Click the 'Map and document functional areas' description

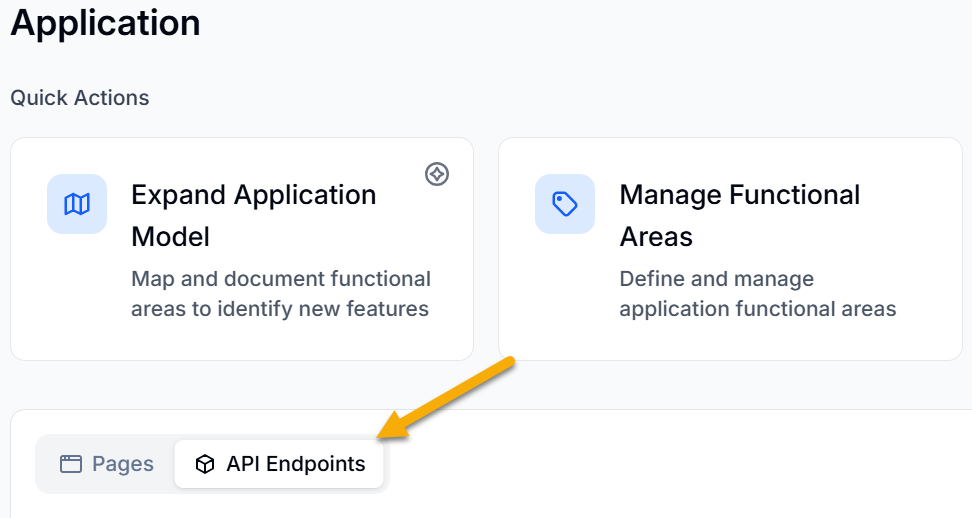[281, 294]
